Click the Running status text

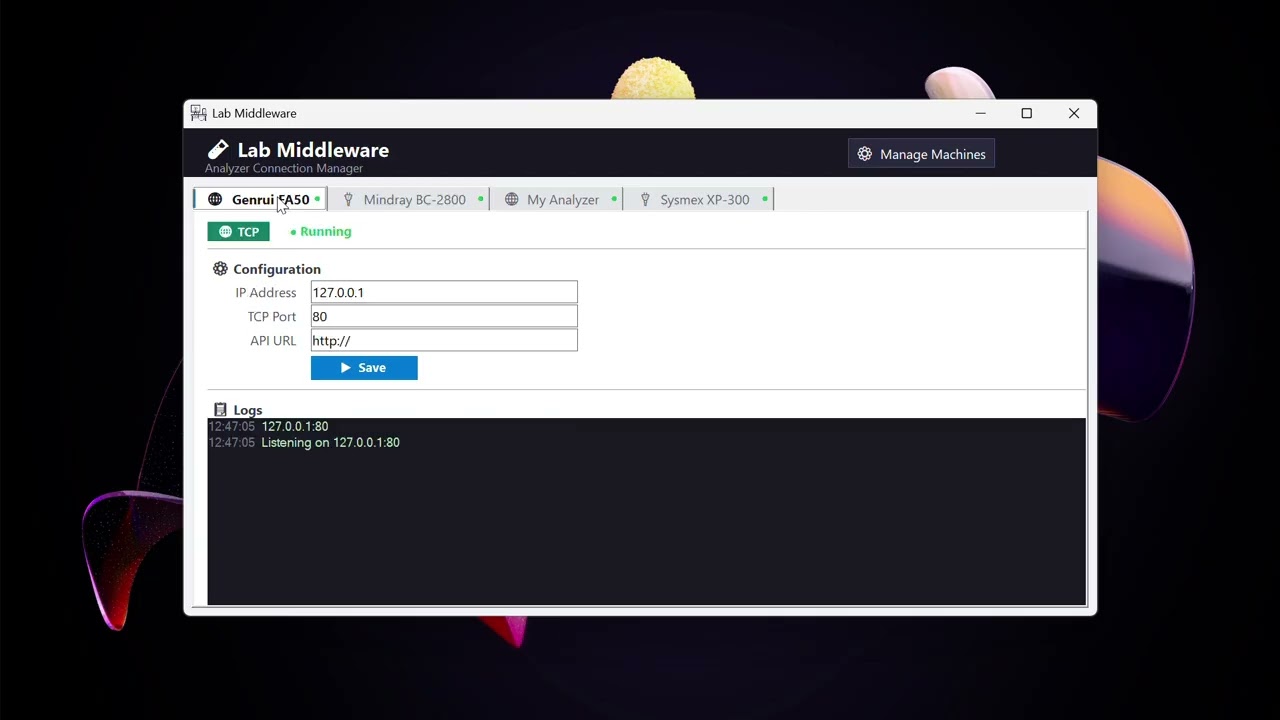pyautogui.click(x=326, y=232)
